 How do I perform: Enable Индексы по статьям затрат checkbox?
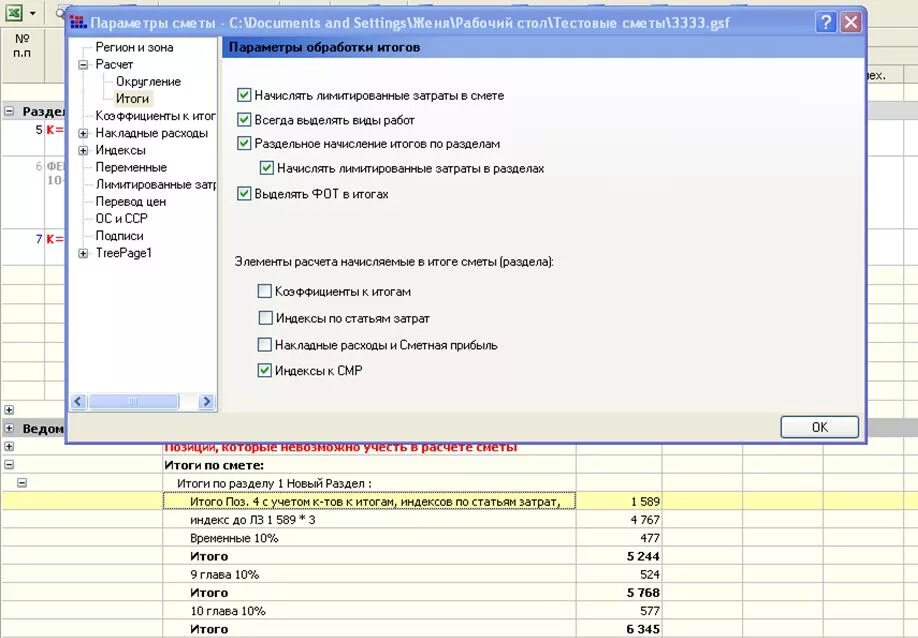tap(265, 318)
